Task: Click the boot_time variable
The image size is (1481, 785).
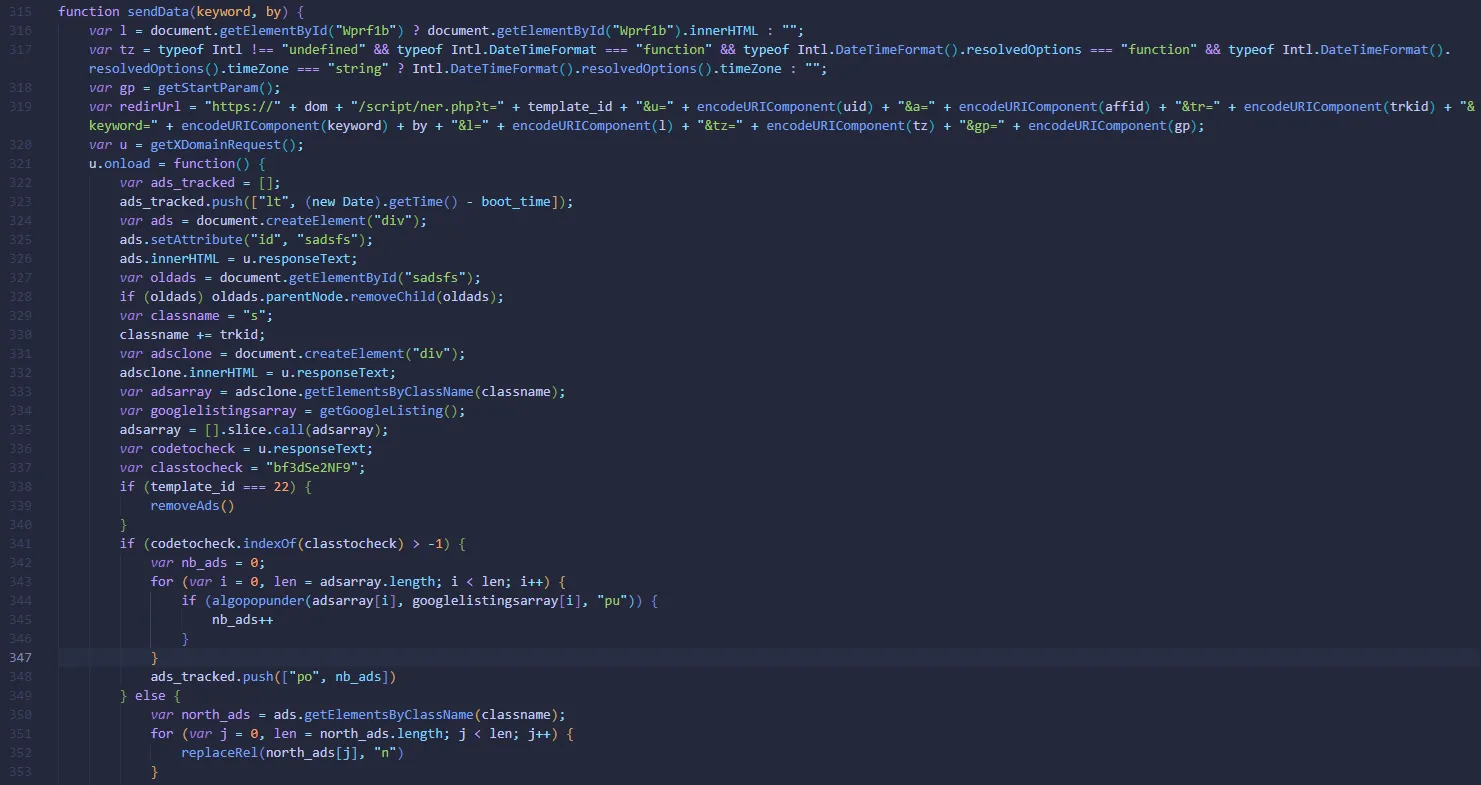Action: coord(515,202)
